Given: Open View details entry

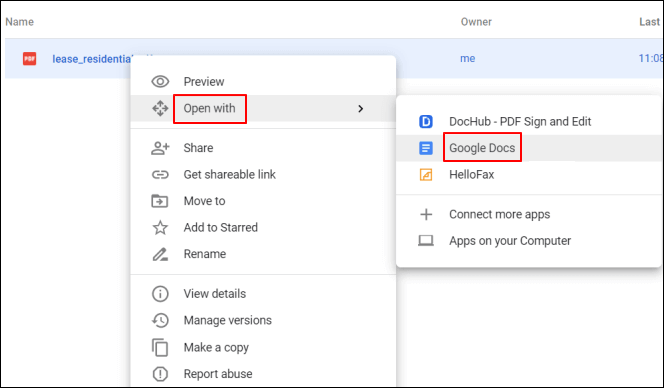Looking at the screenshot, I should pos(263,294).
